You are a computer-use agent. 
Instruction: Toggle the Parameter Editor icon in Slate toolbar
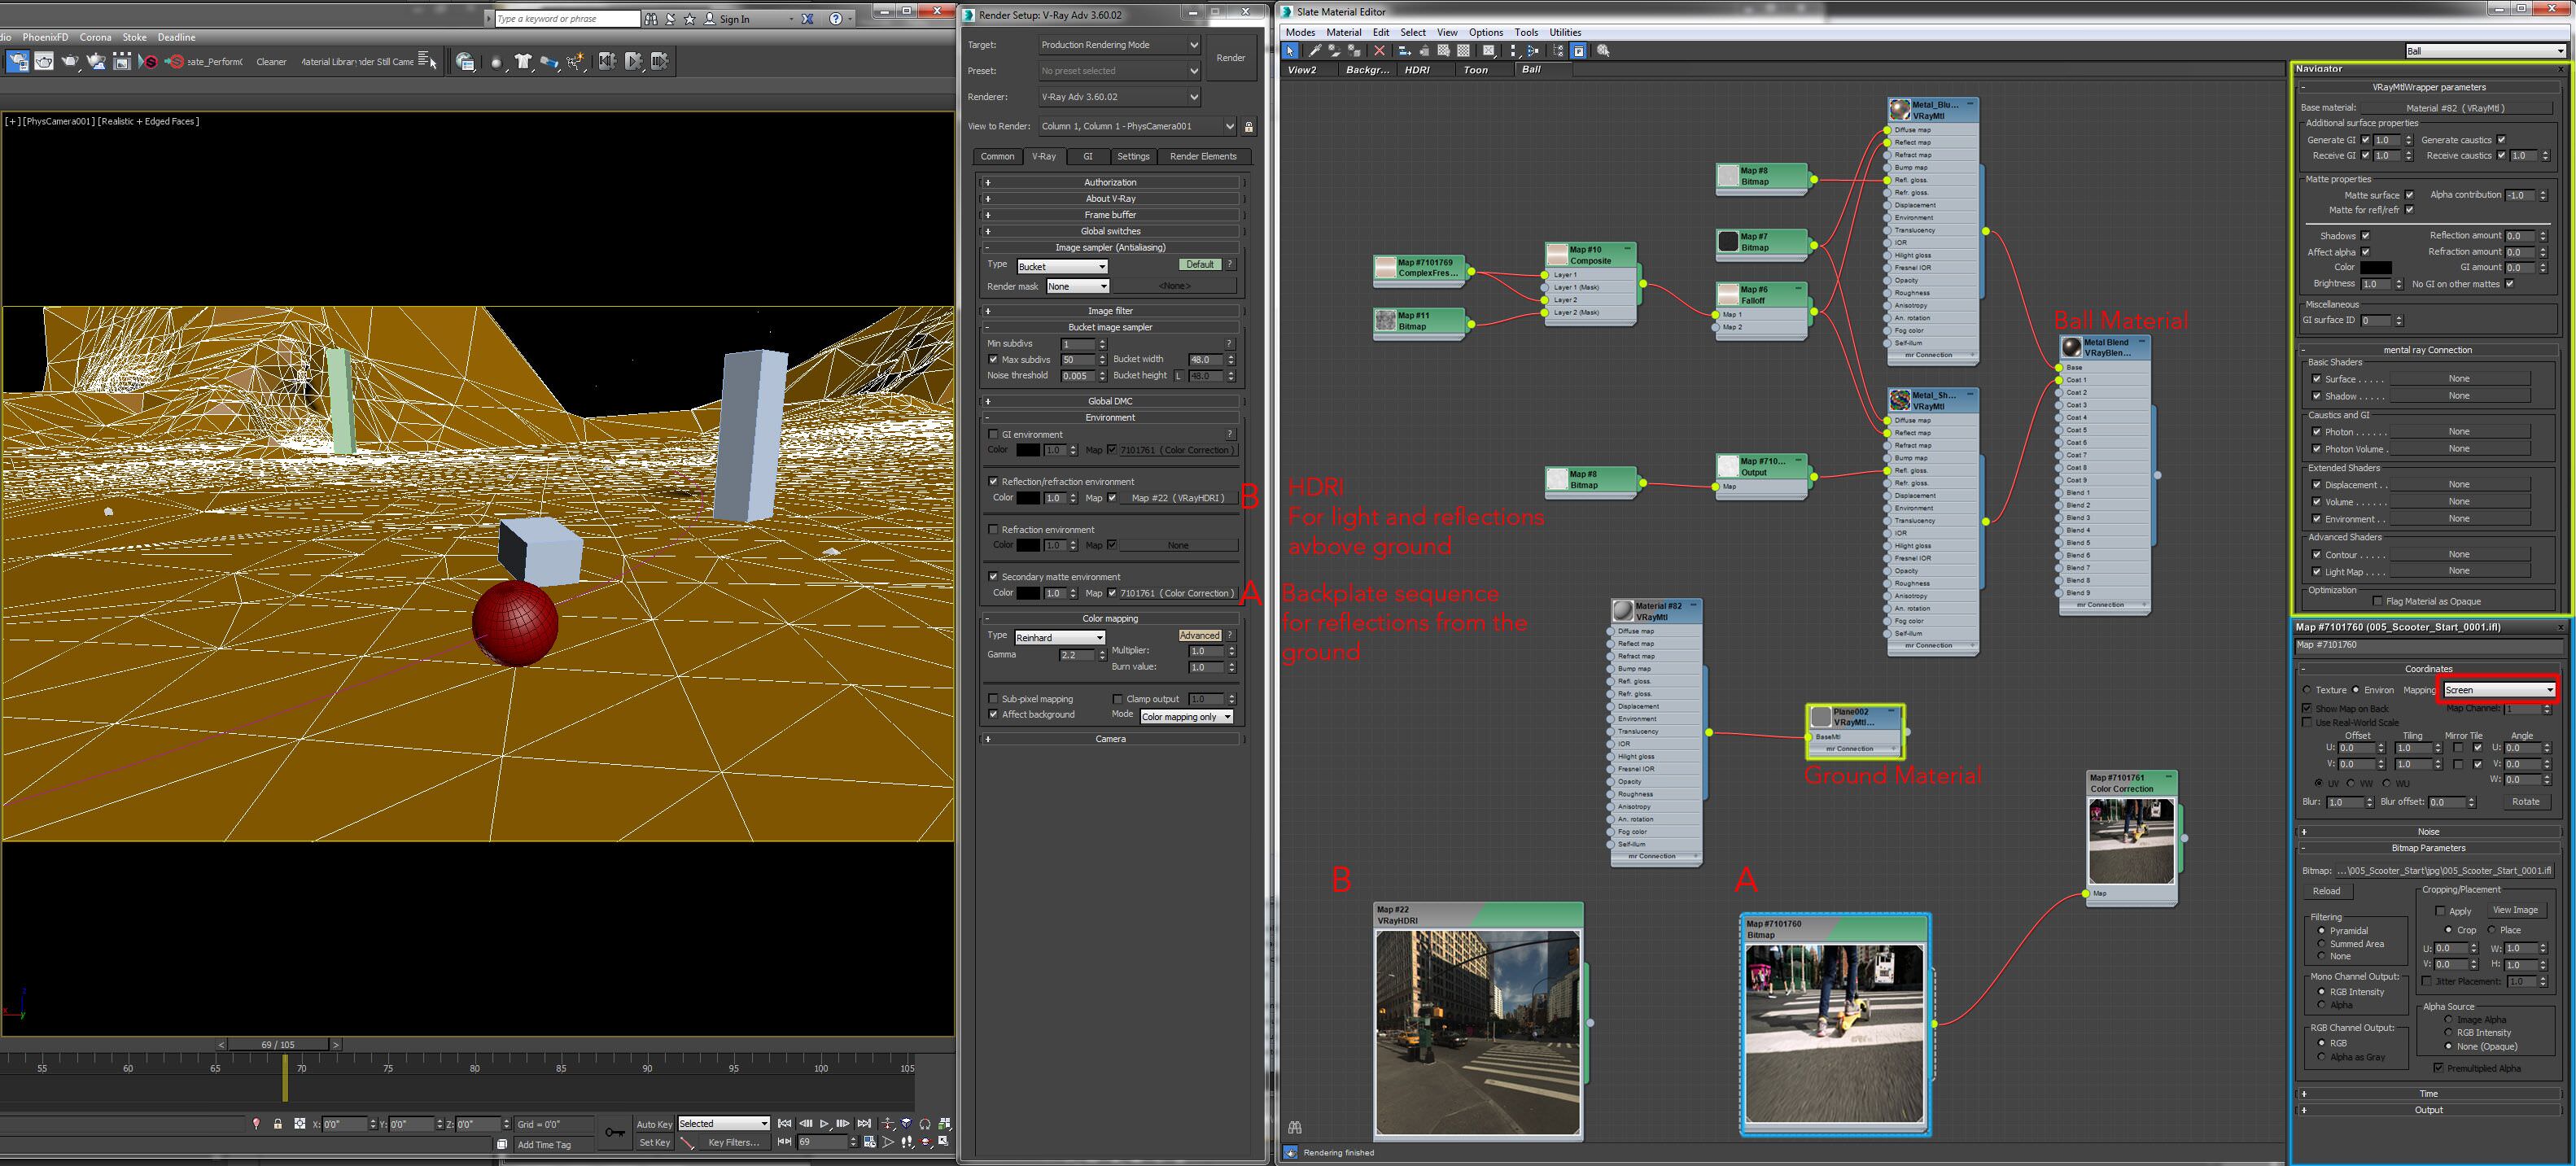point(1578,50)
